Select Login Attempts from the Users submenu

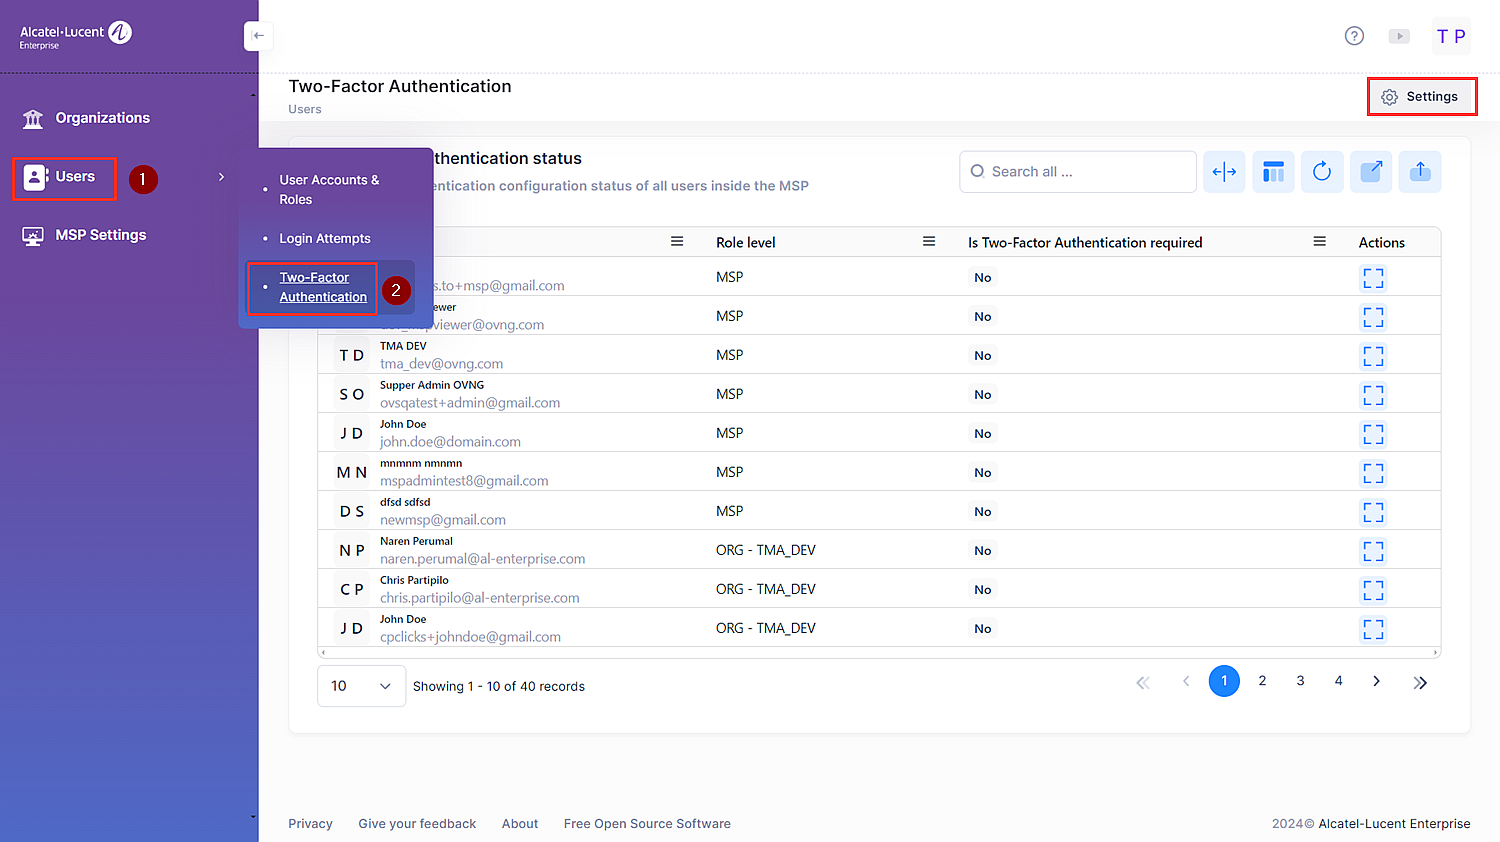[x=325, y=239]
